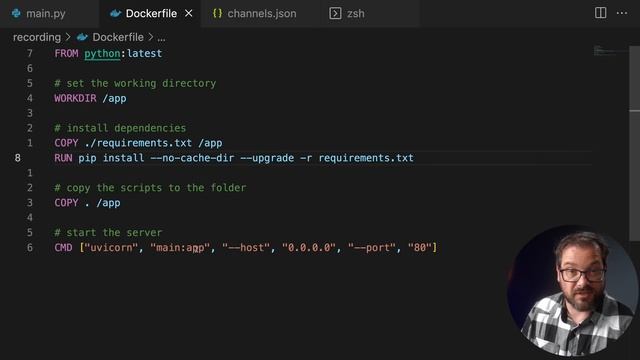The height and width of the screenshot is (360, 640).
Task: Open the channels.json tab
Action: [261, 13]
